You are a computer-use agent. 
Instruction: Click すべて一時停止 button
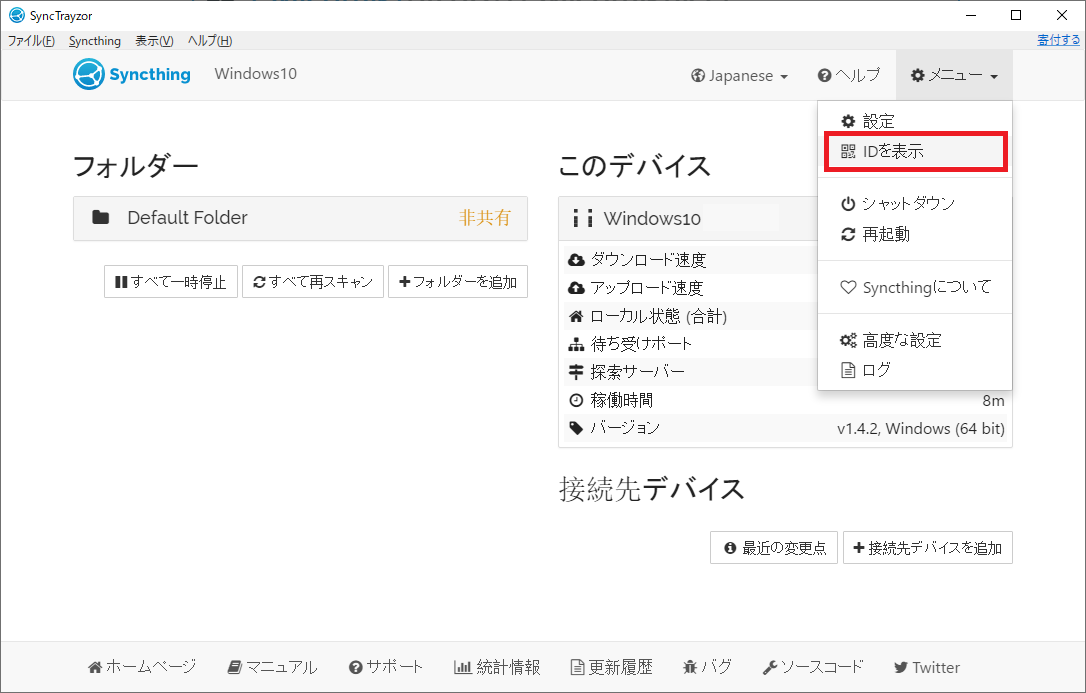pyautogui.click(x=171, y=282)
